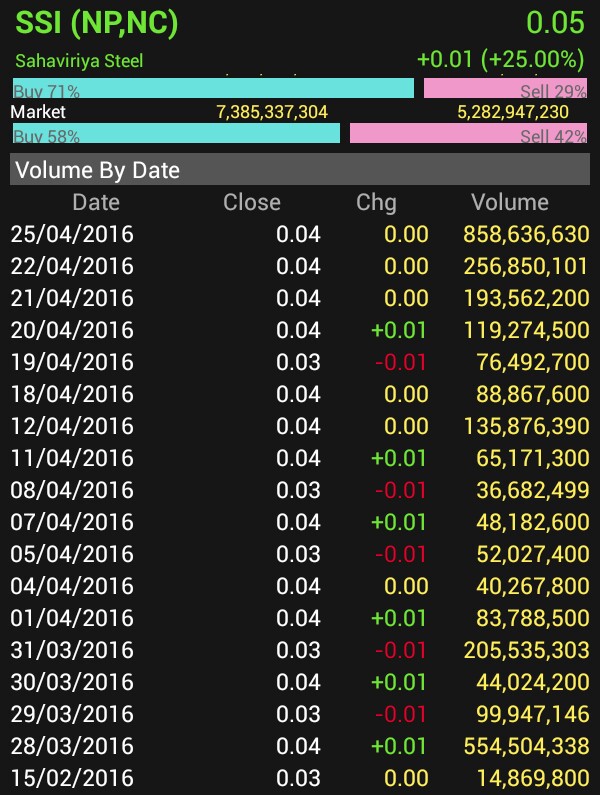Select volume 205,535,303

tap(526, 649)
